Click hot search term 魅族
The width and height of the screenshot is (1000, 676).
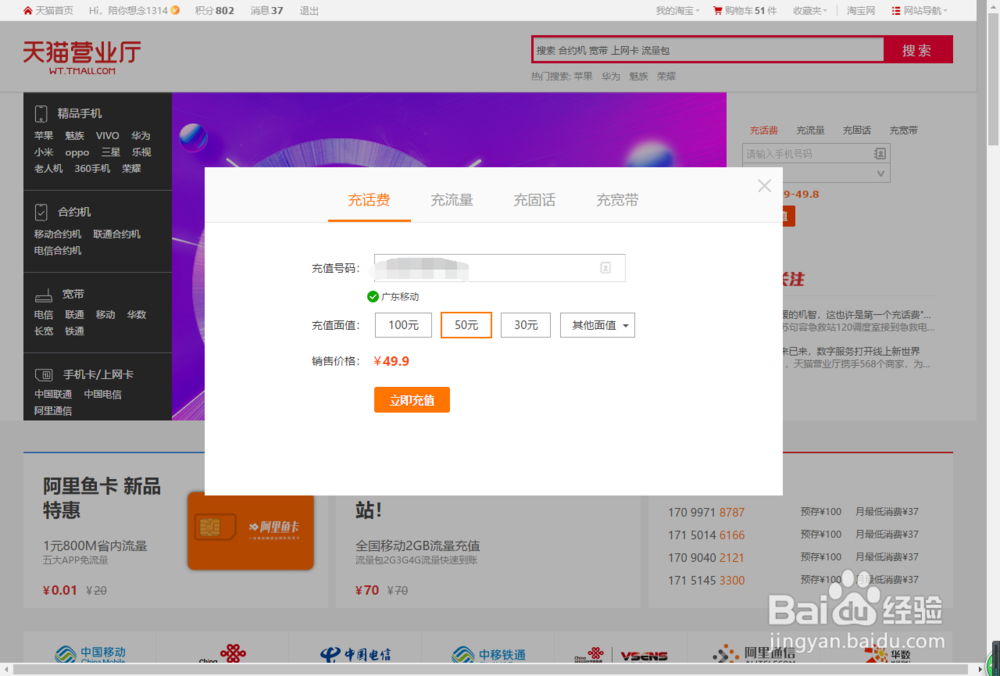pyautogui.click(x=638, y=76)
